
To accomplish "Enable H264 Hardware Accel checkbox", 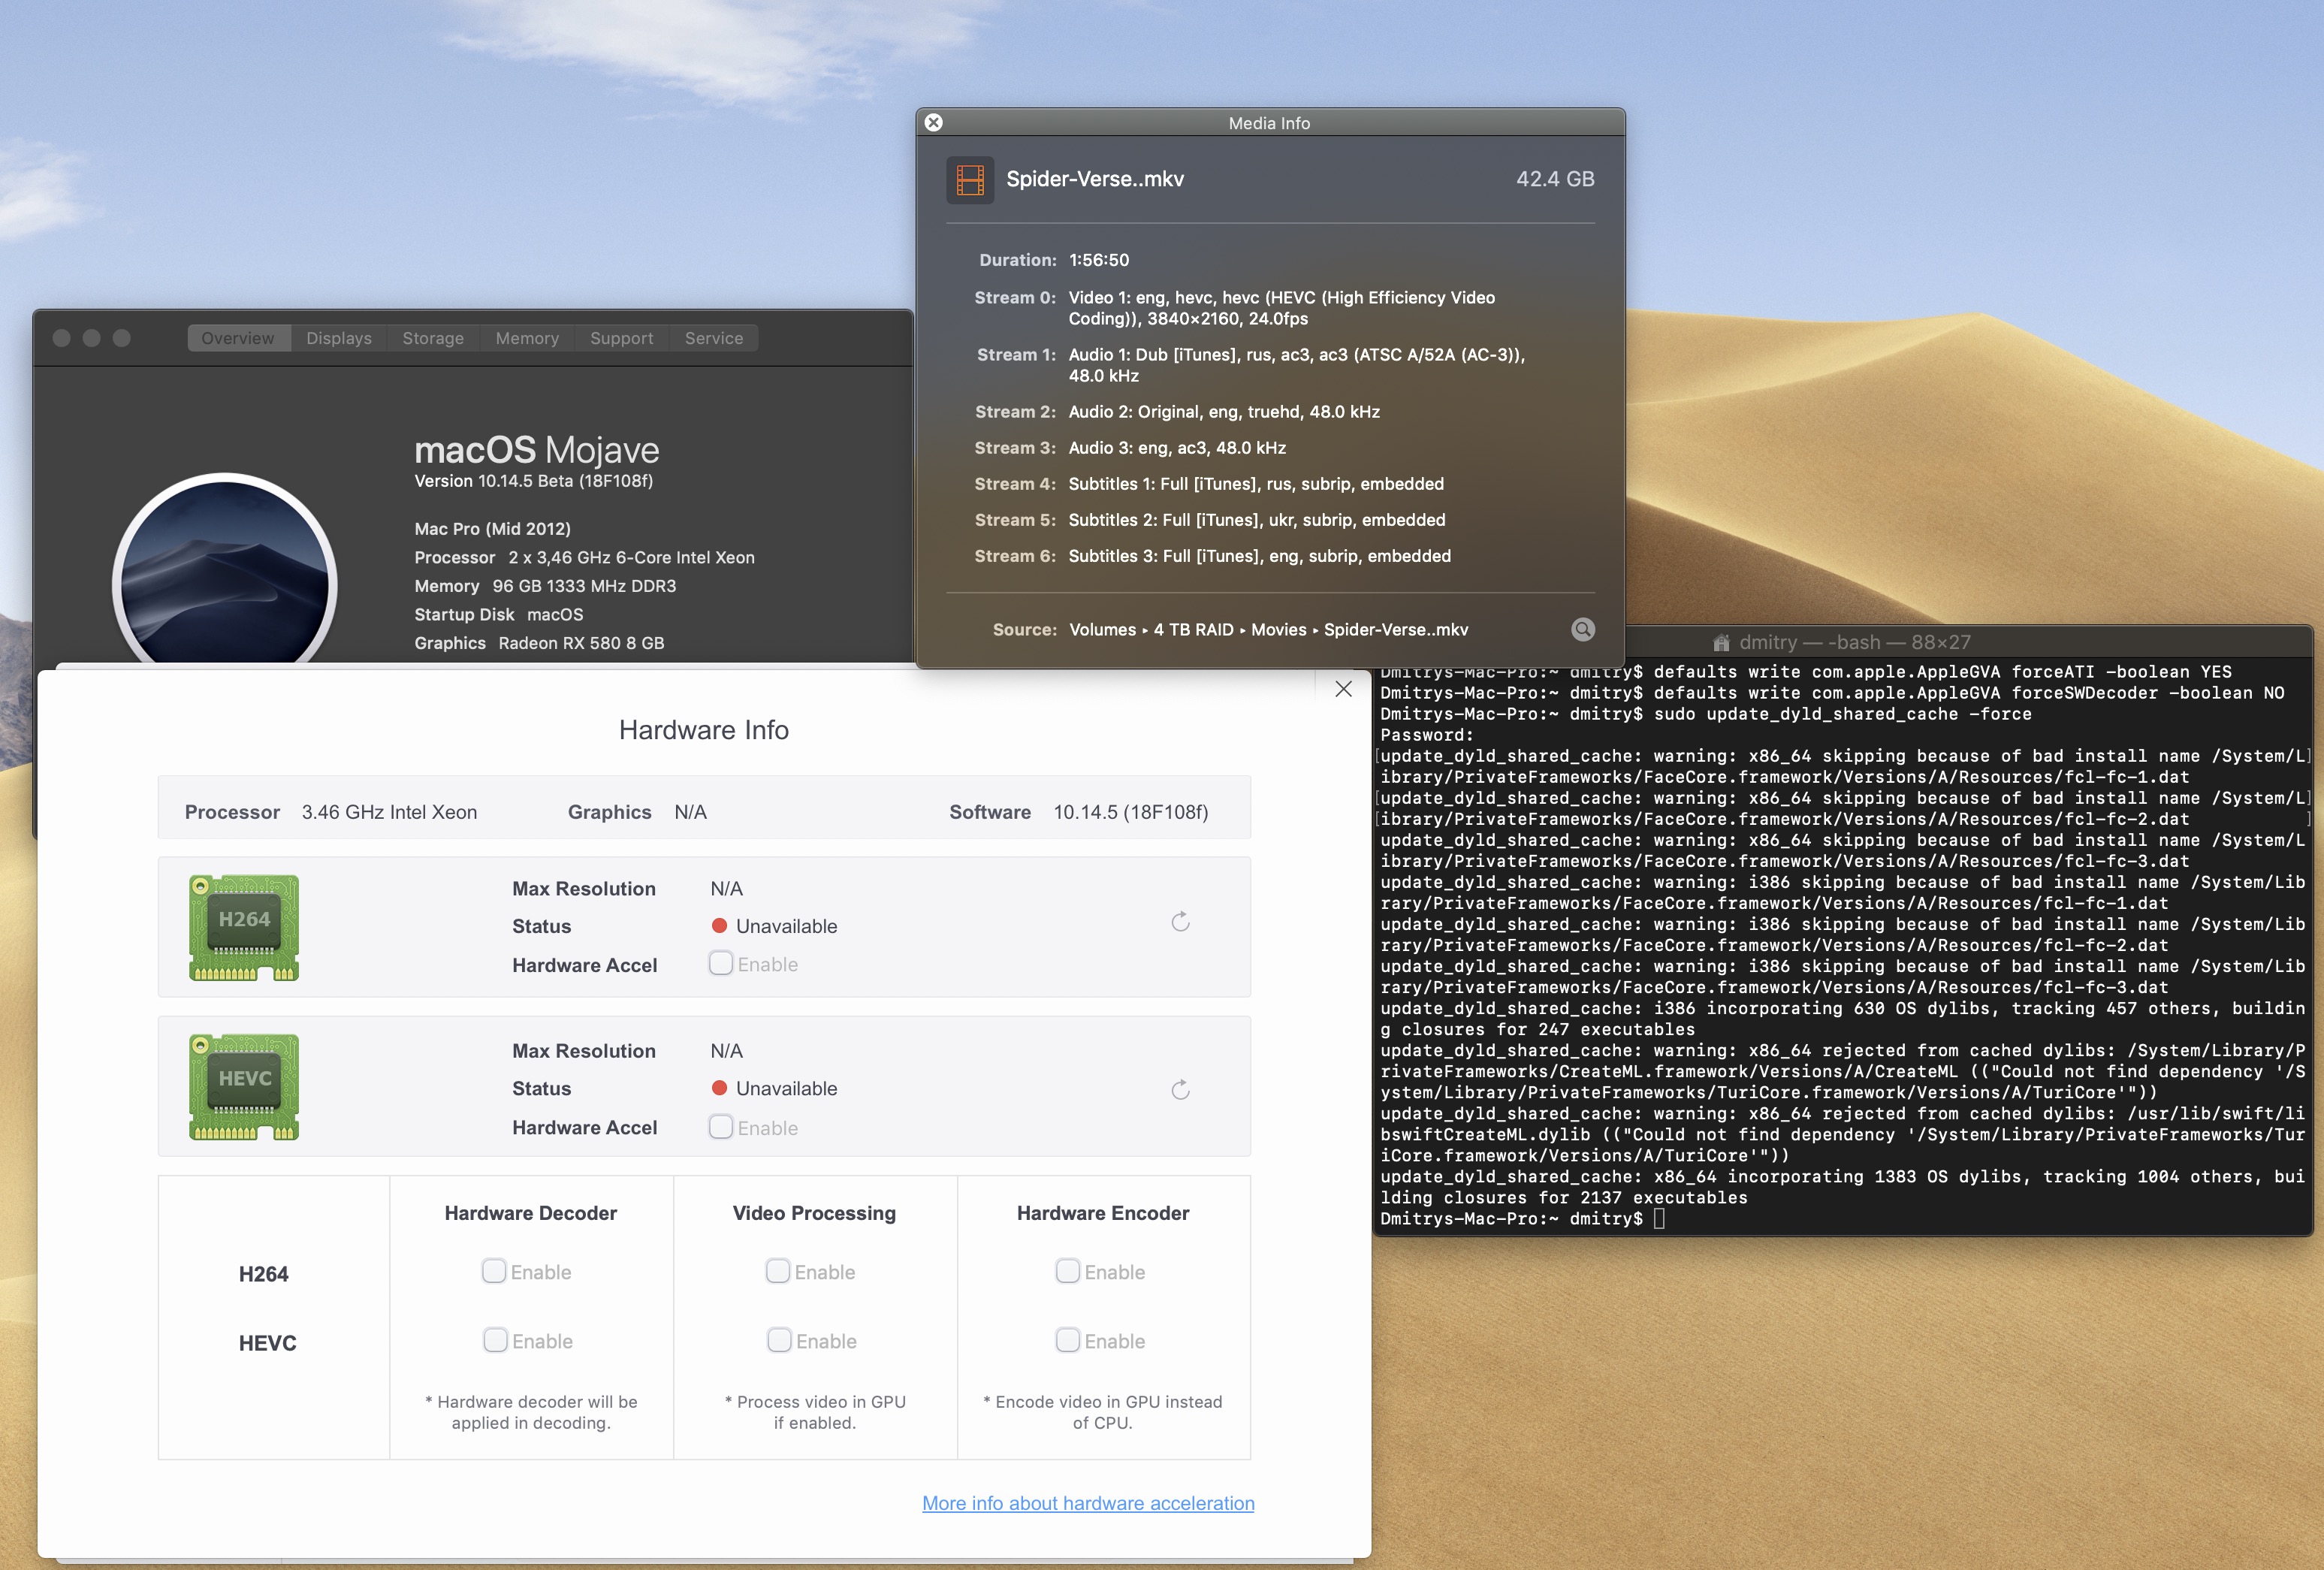I will (x=721, y=963).
